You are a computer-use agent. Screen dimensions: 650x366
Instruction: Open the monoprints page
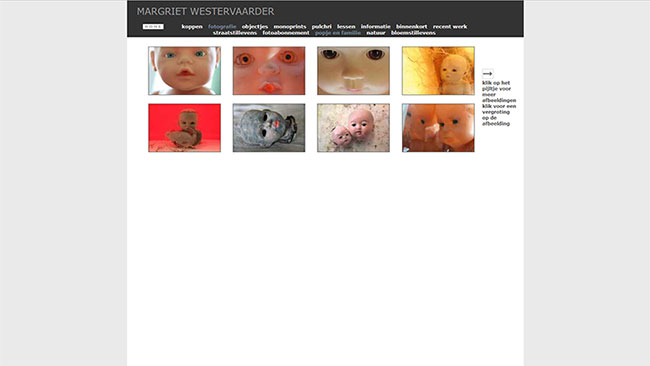pyautogui.click(x=290, y=27)
